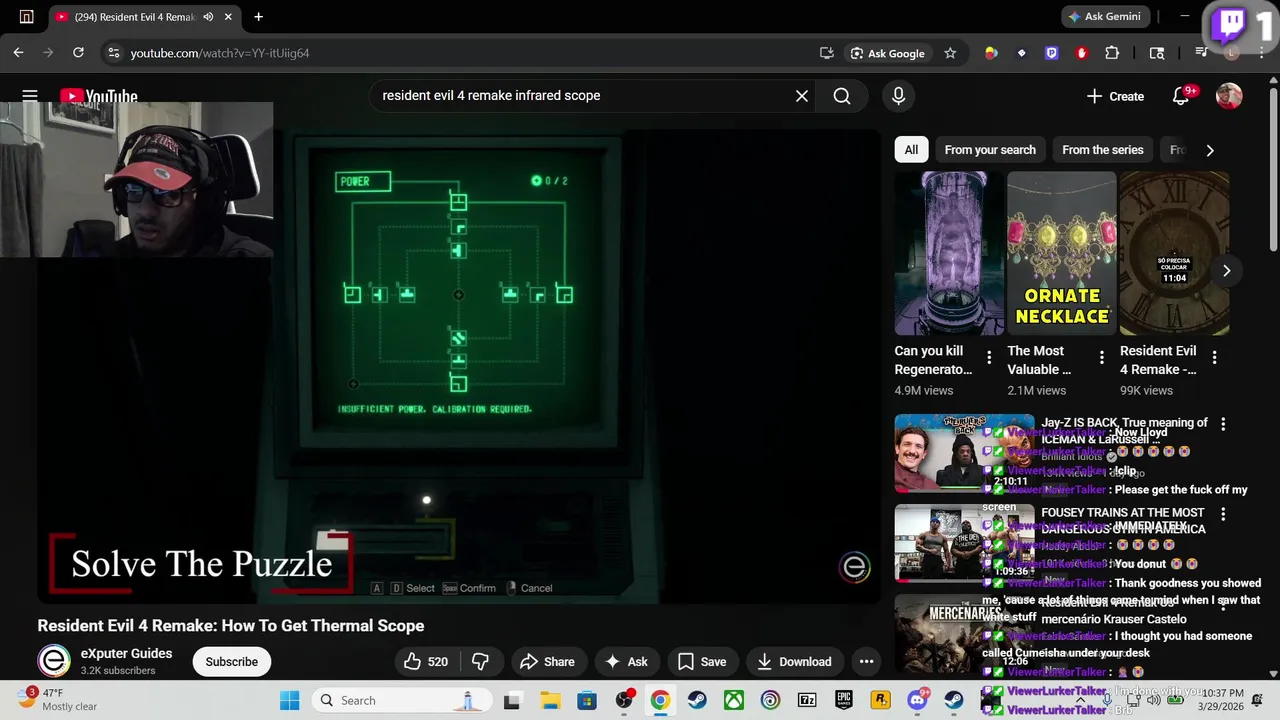Viewport: 1280px width, 720px height.
Task: Open Rockstar Games Launcher from the taskbar
Action: click(x=880, y=700)
